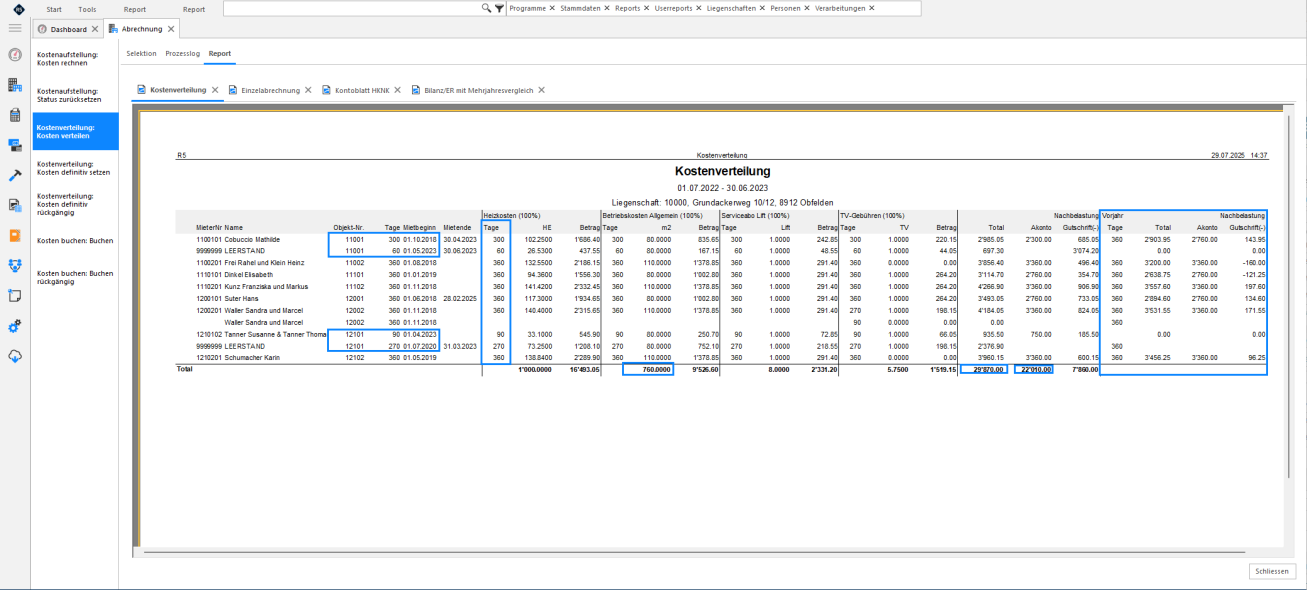
Task: Select the hammer tool sidebar icon
Action: pyautogui.click(x=14, y=175)
